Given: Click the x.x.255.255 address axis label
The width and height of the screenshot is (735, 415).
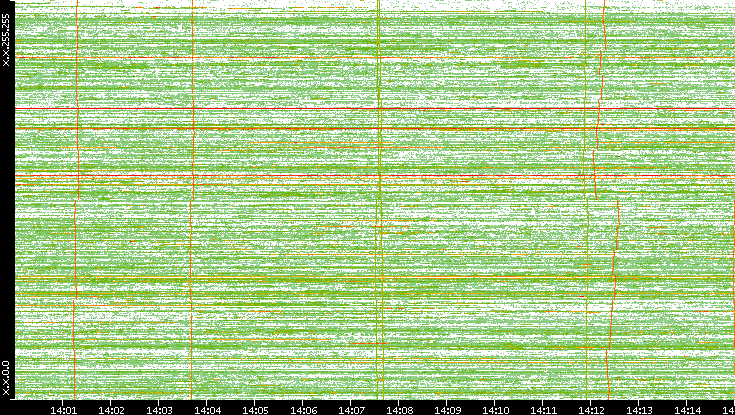Looking at the screenshot, I should coord(6,40).
